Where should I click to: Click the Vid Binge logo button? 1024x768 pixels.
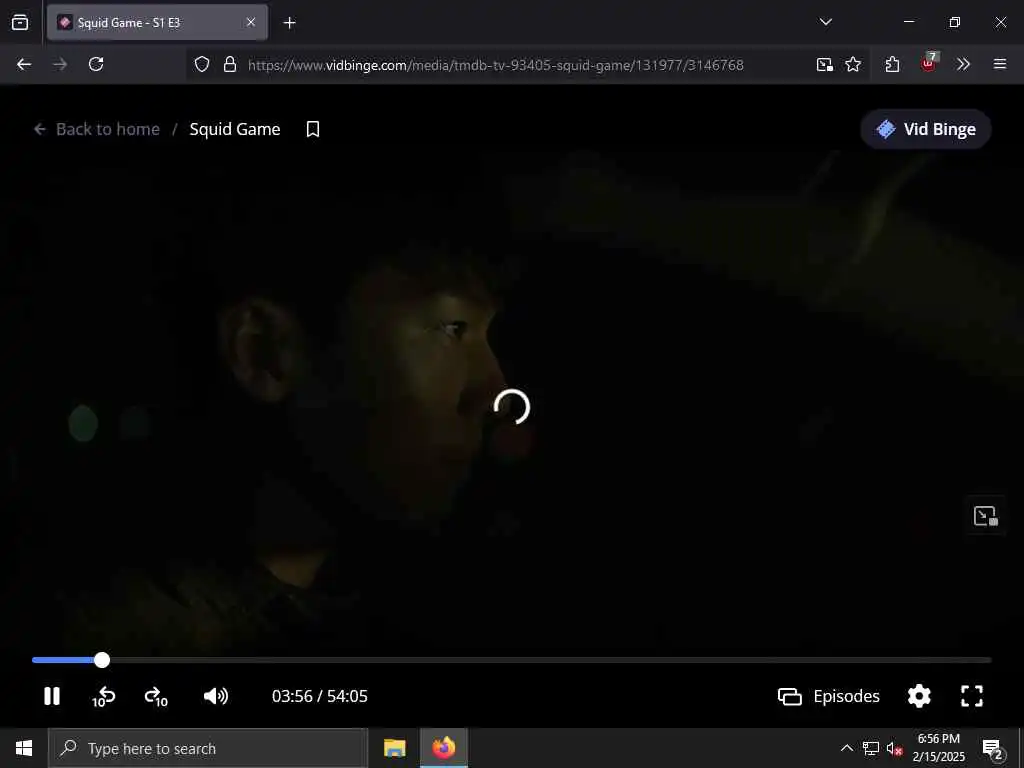(x=926, y=129)
